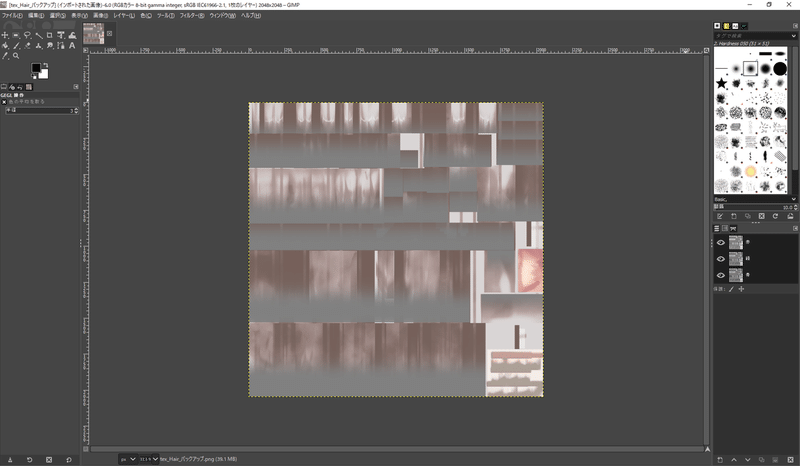Select the Free Select lasso tool
800x466 pixels.
tap(28, 35)
